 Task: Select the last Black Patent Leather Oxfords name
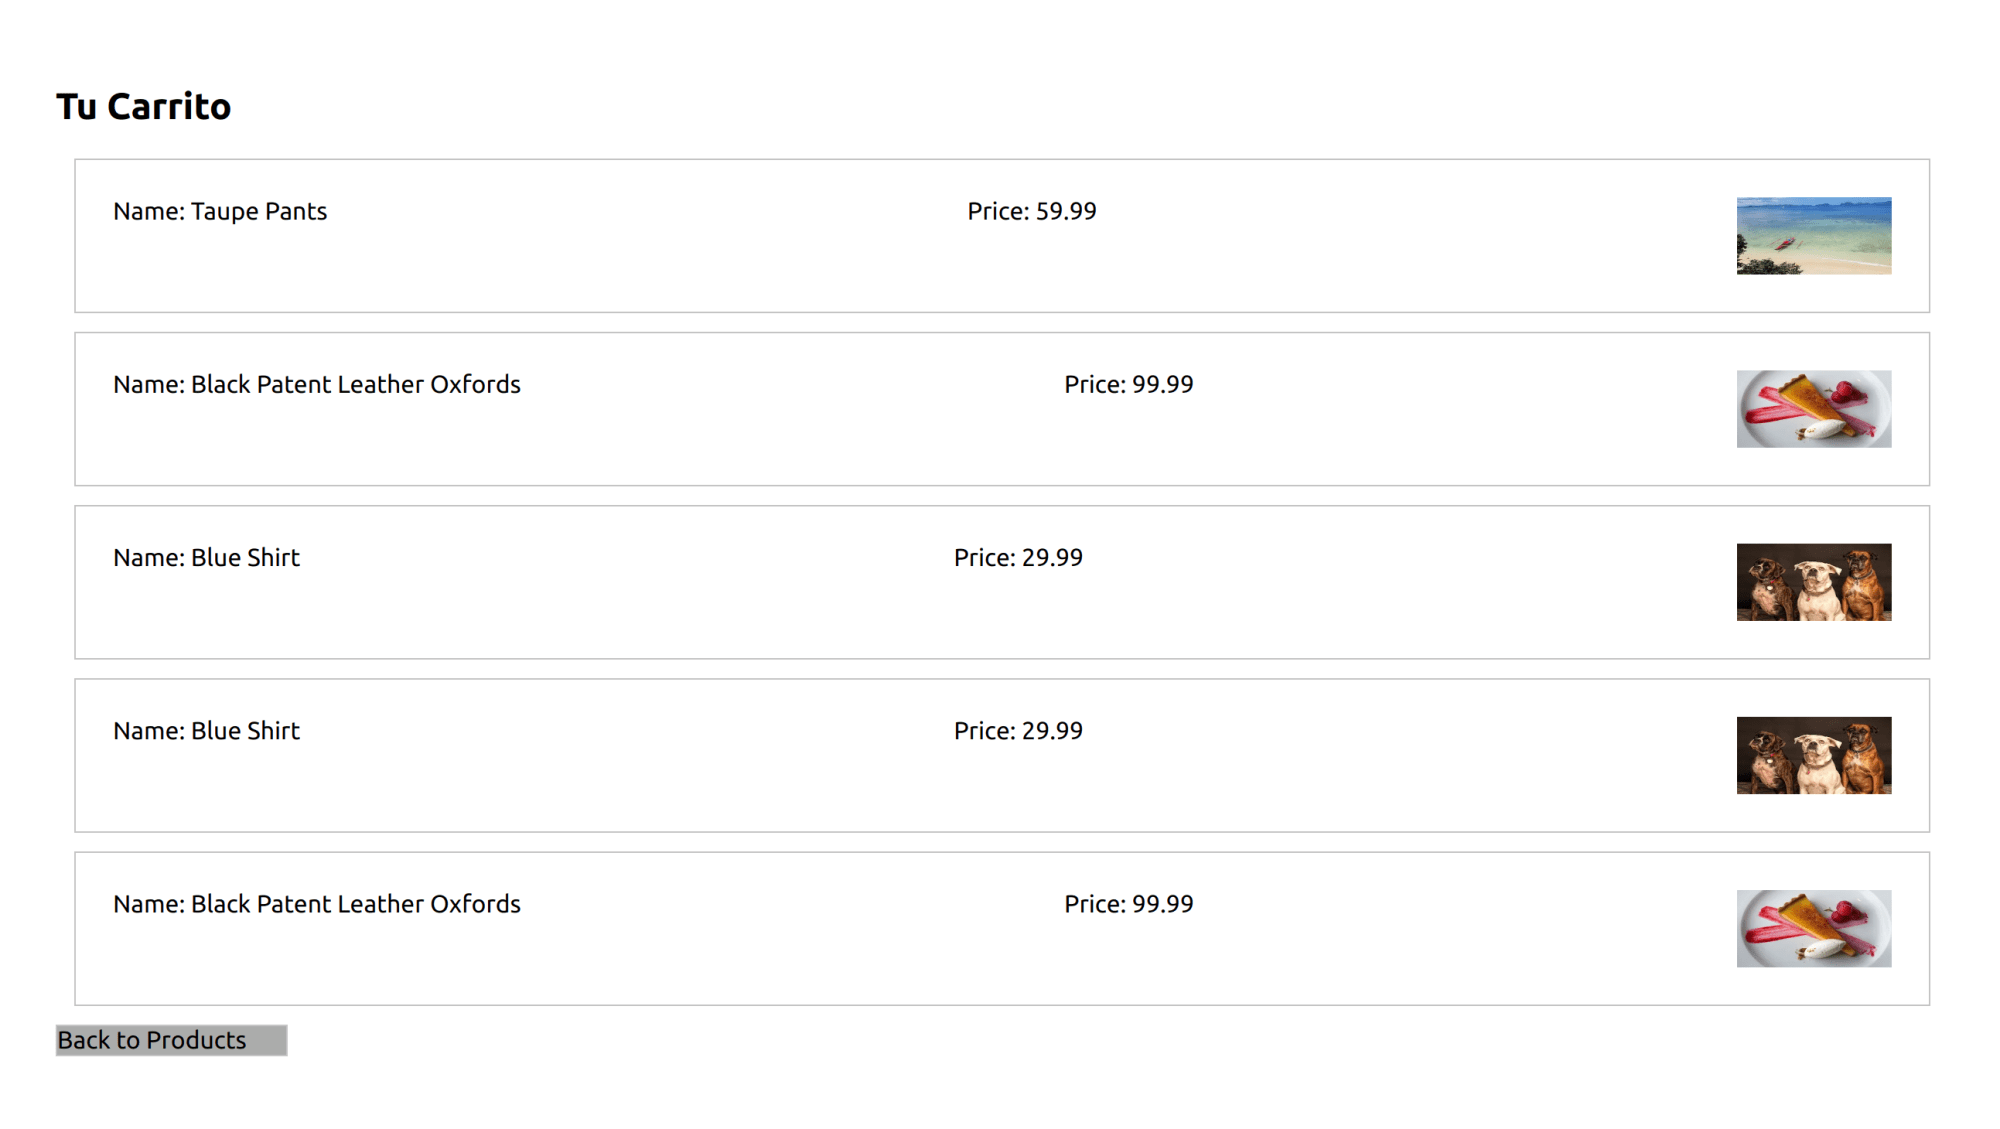[x=317, y=904]
